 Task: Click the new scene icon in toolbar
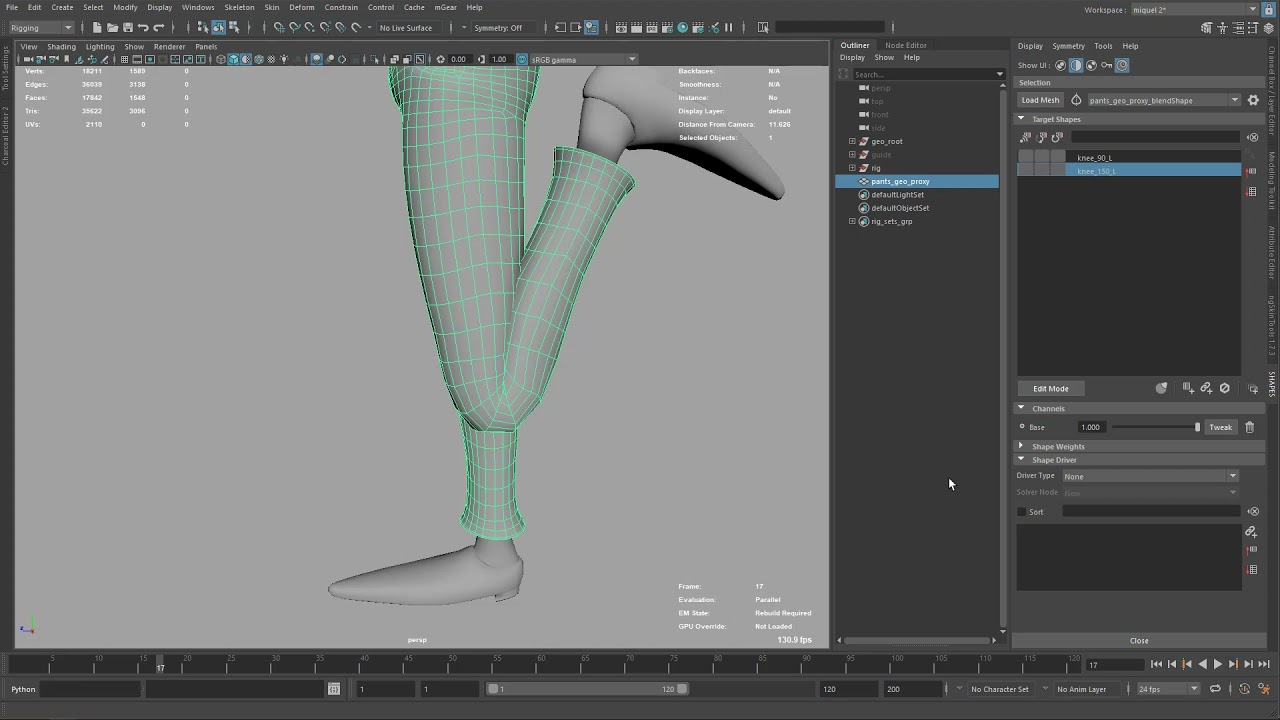pos(97,28)
